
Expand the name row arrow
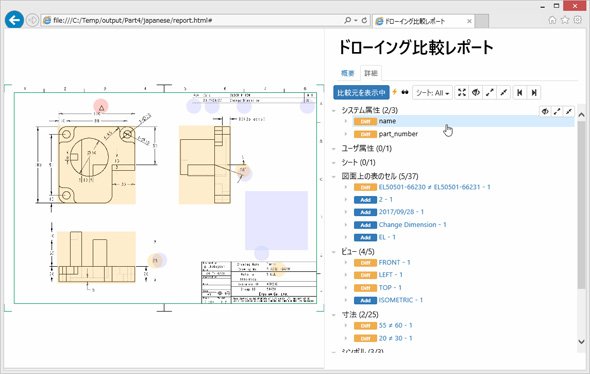pos(346,121)
